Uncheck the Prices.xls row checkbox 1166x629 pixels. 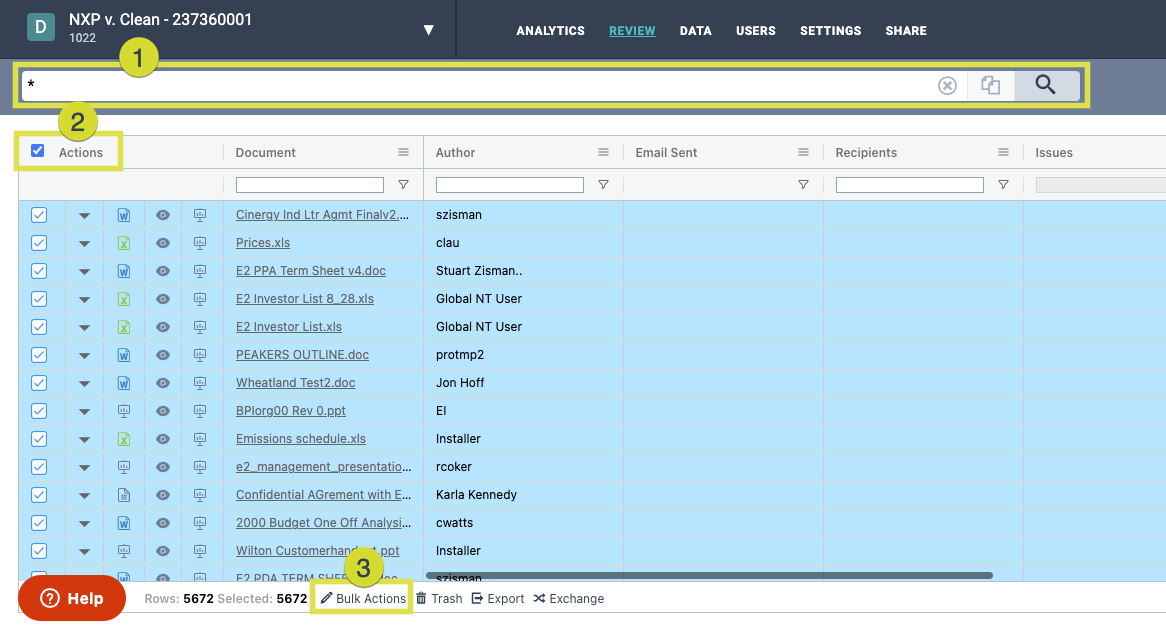click(39, 243)
